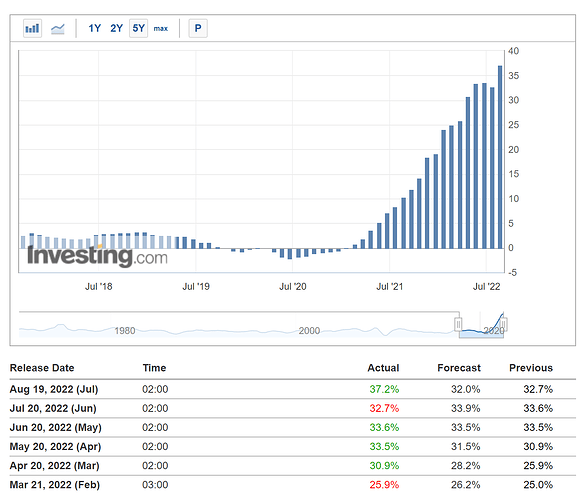Open the Jul 20, 2022 (Jun) release row
Viewport: 579px width, 500px height.
coord(292,408)
